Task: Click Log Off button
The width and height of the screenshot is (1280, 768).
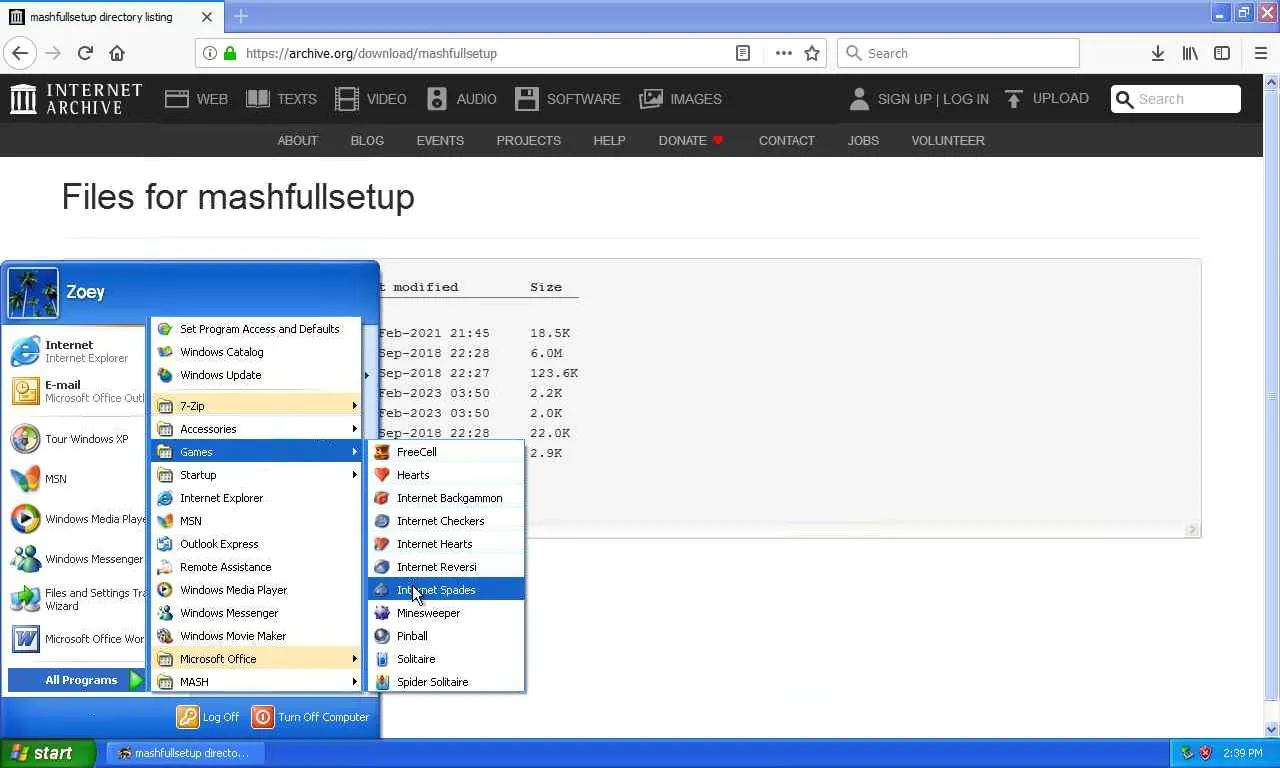Action: pos(209,717)
